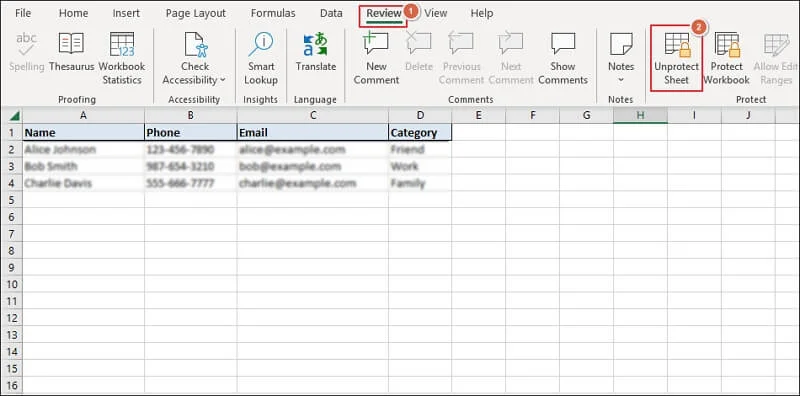Select row 10 header

(x=12, y=284)
